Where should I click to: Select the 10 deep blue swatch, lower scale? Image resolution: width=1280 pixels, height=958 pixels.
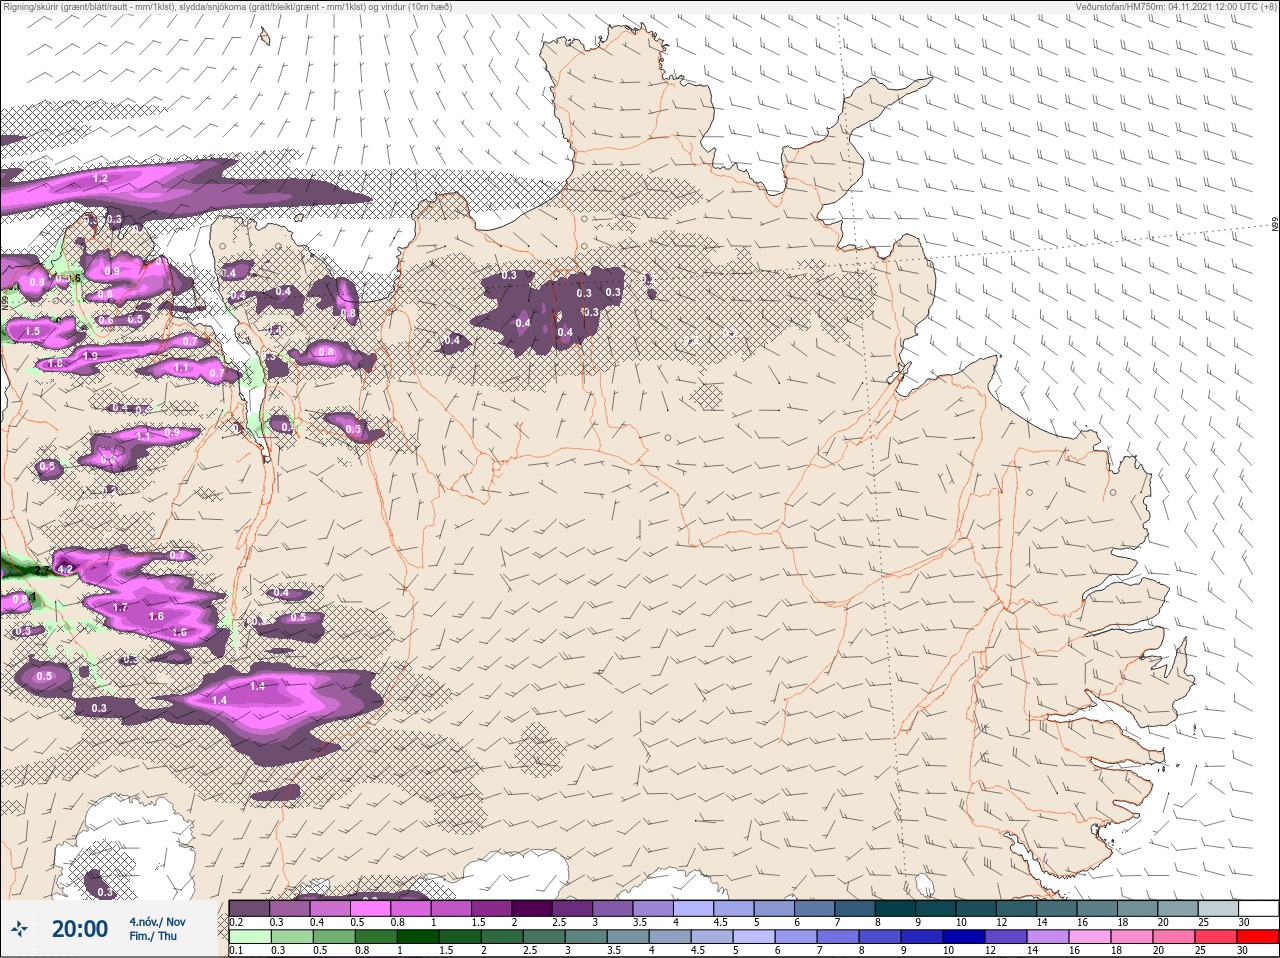964,937
